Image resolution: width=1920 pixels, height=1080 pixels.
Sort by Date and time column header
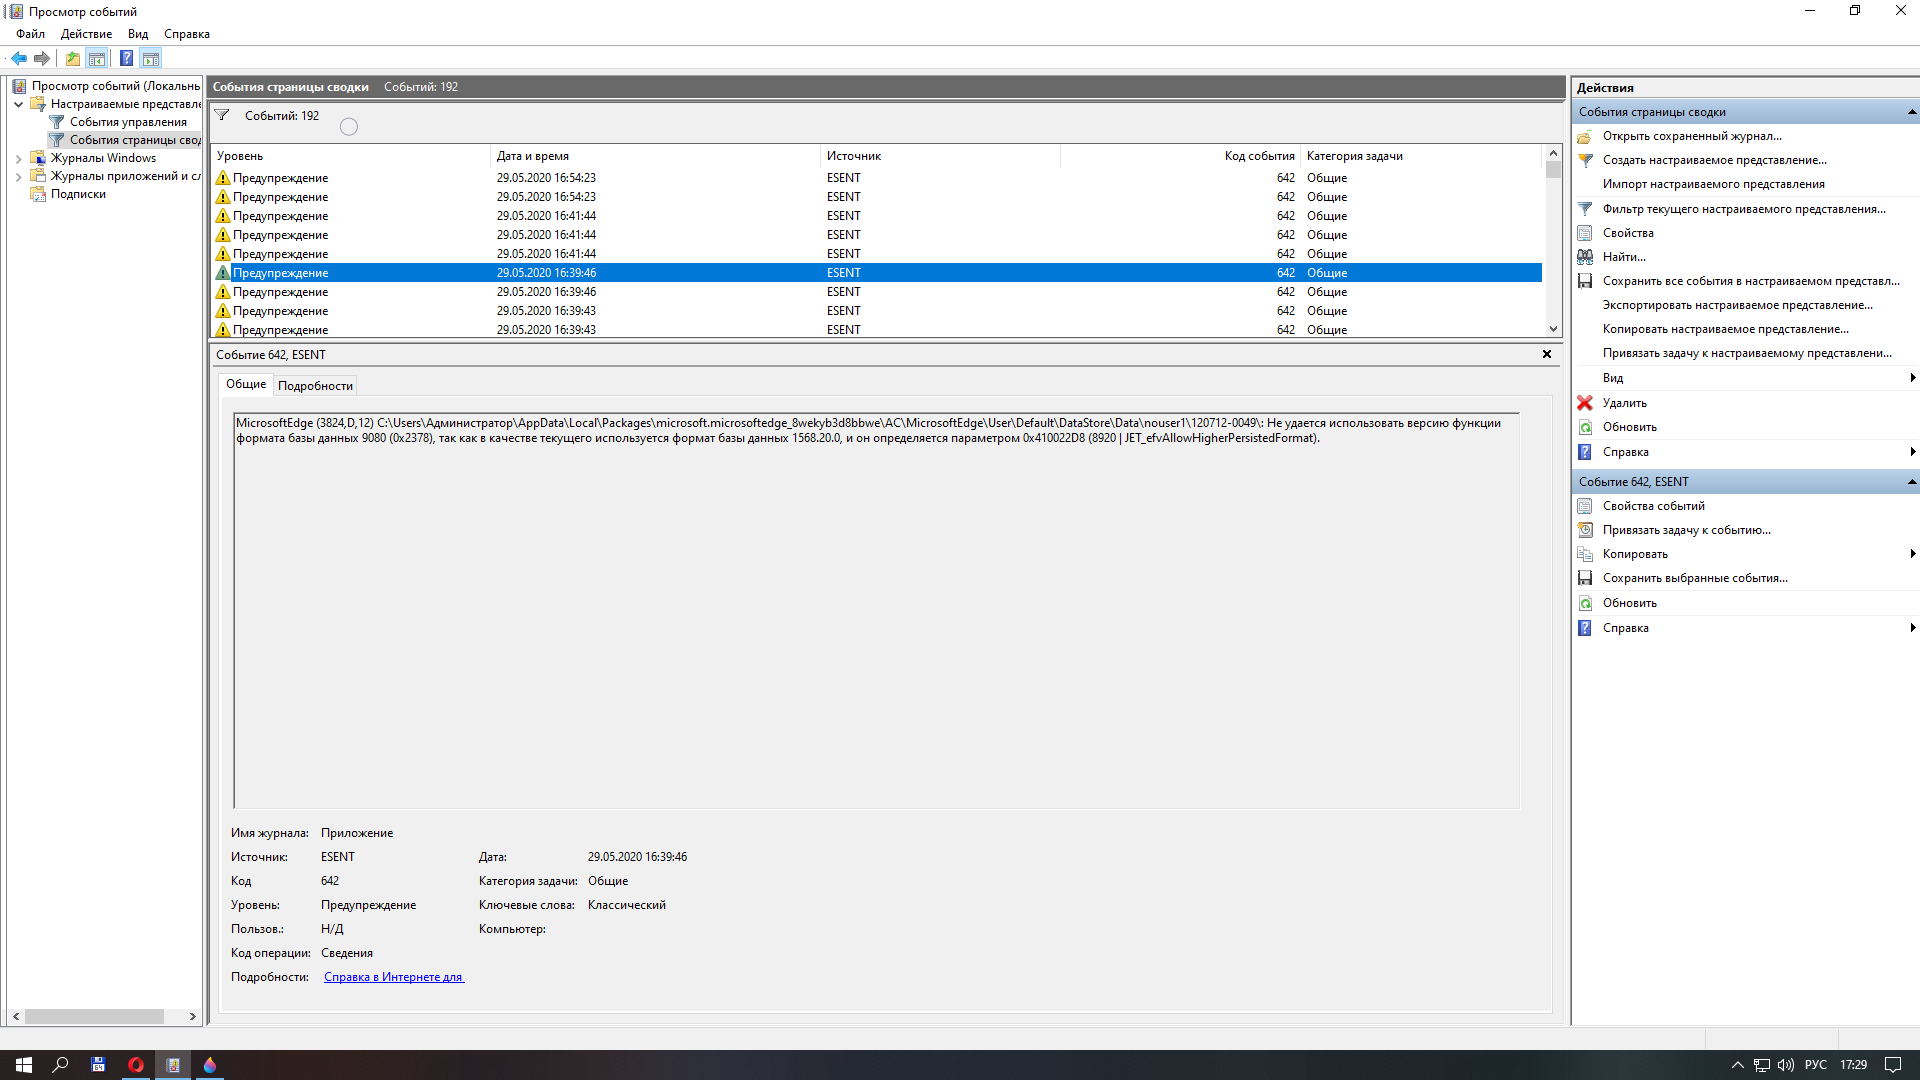(655, 156)
